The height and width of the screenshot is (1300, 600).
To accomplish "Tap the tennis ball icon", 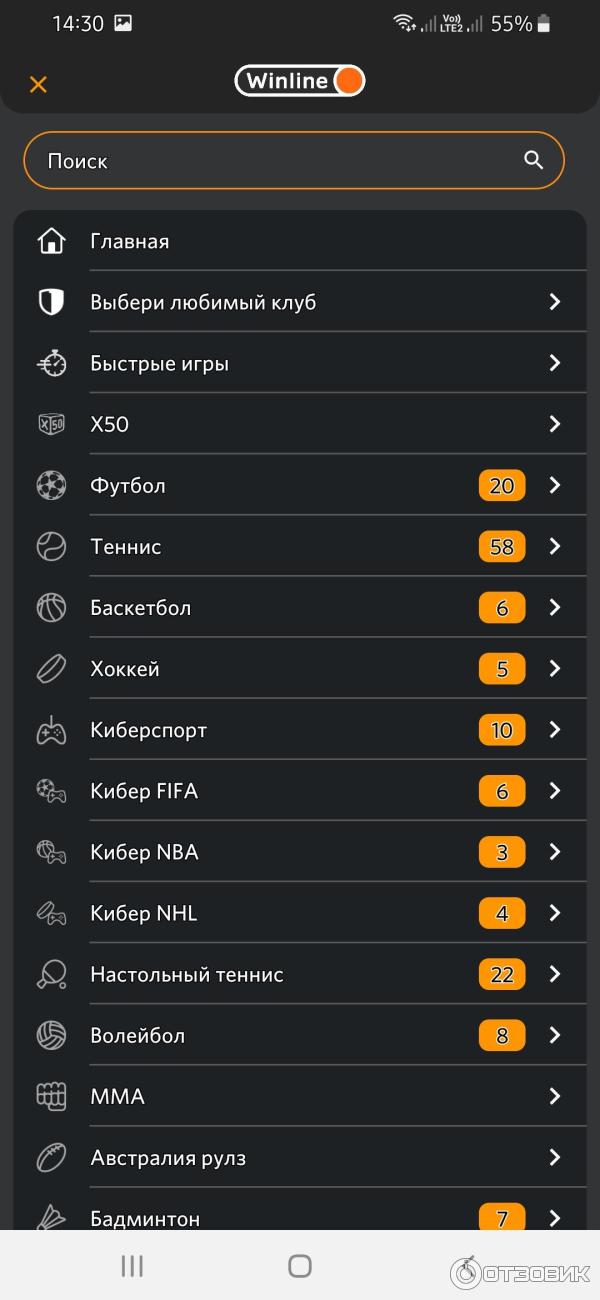I will tap(51, 547).
